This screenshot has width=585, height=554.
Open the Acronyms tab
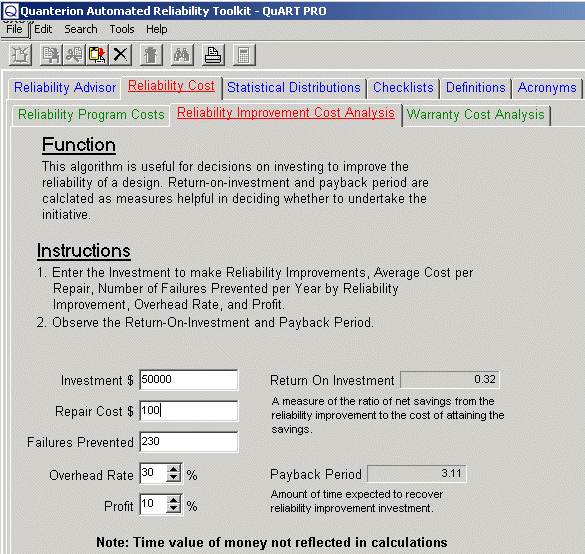(547, 88)
